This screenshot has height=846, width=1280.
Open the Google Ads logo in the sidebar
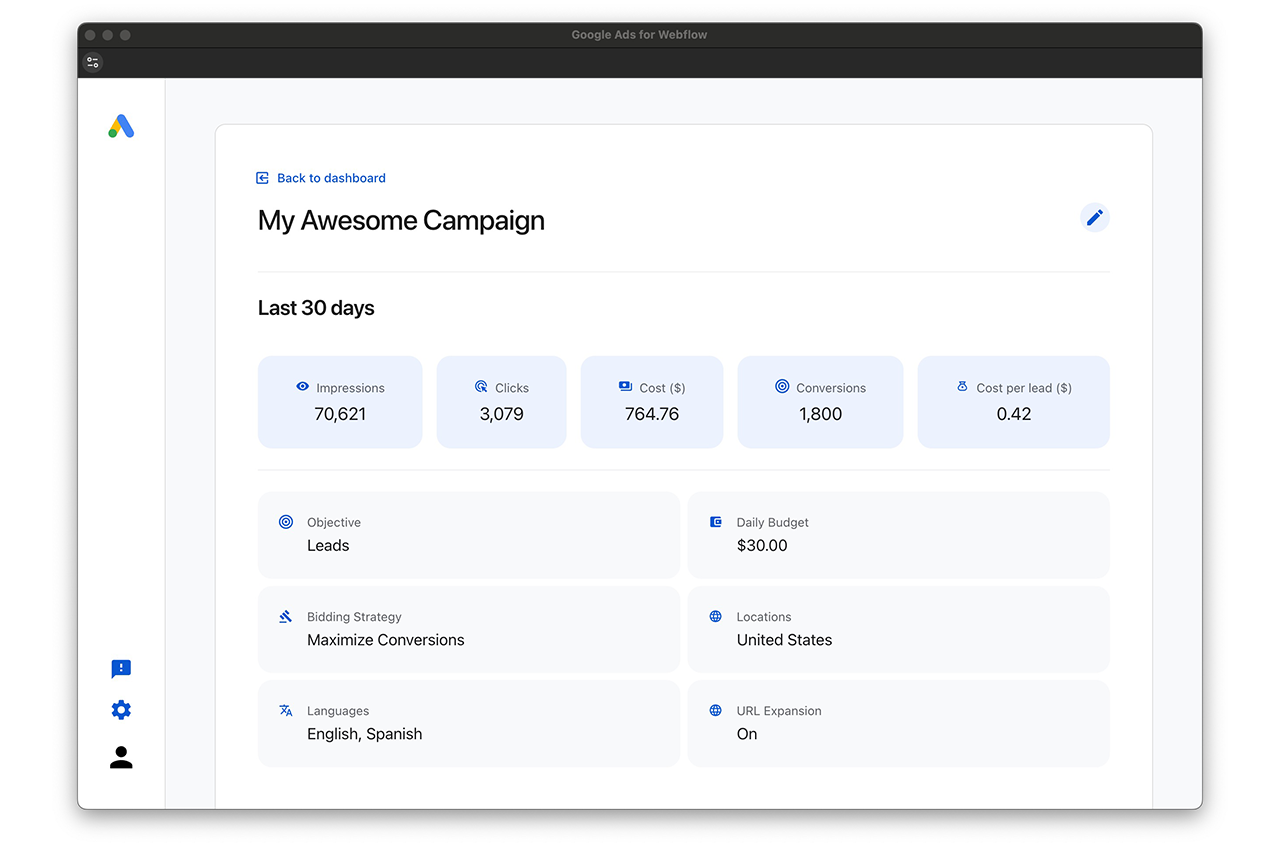coord(120,126)
